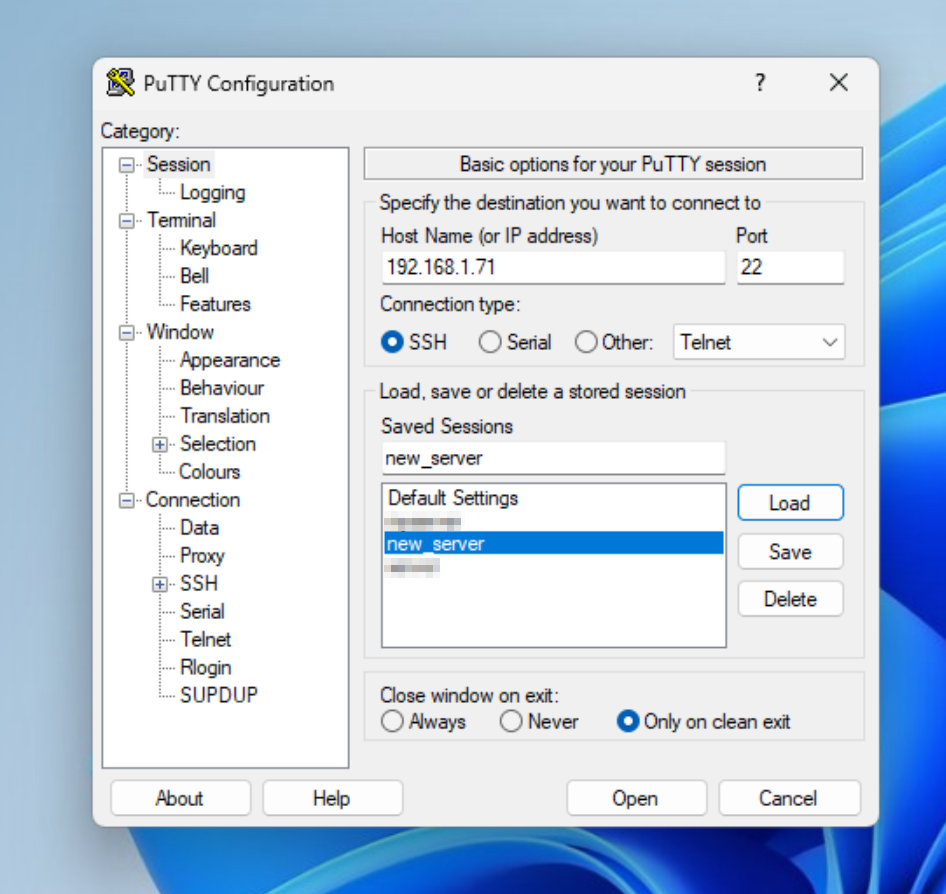The height and width of the screenshot is (894, 946).
Task: Click the PuTTY icon in title bar
Action: pyautogui.click(x=120, y=83)
